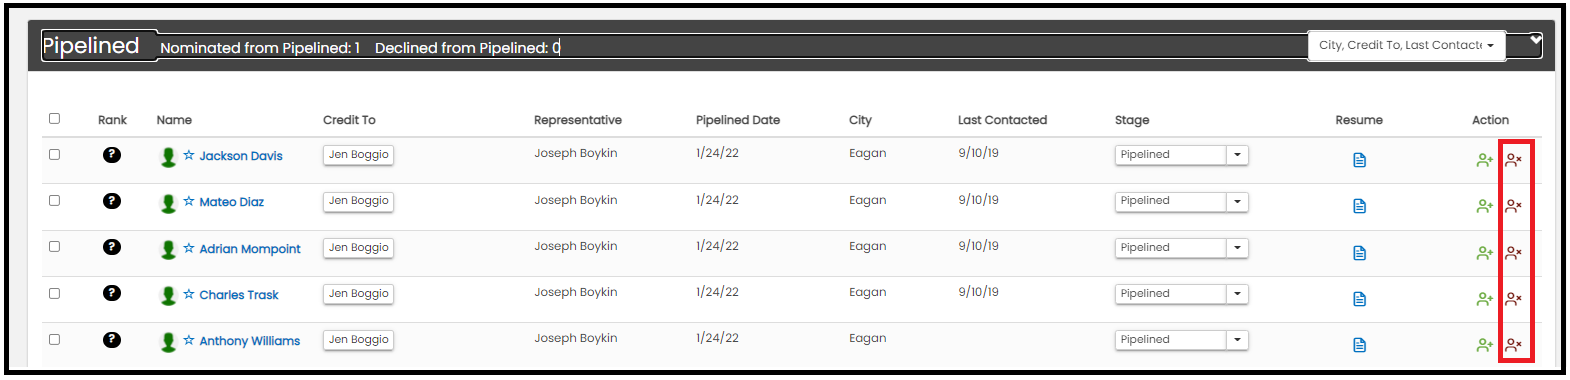Tick the checkbox for Jackson Davis row
This screenshot has width=1570, height=380.
coord(54,154)
